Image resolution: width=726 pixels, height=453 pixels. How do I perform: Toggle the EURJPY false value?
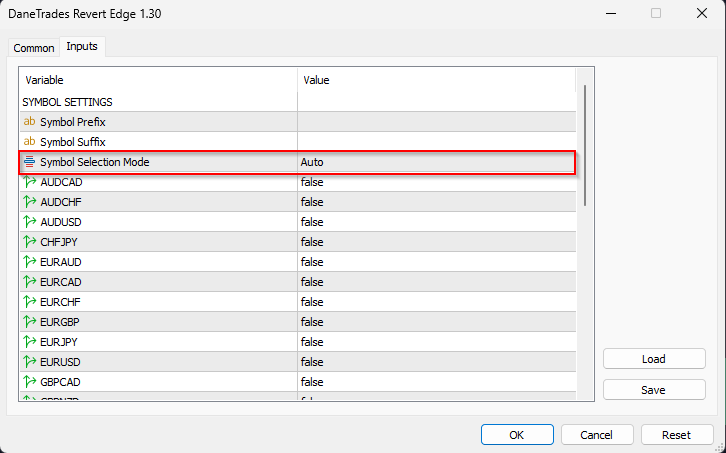click(437, 341)
